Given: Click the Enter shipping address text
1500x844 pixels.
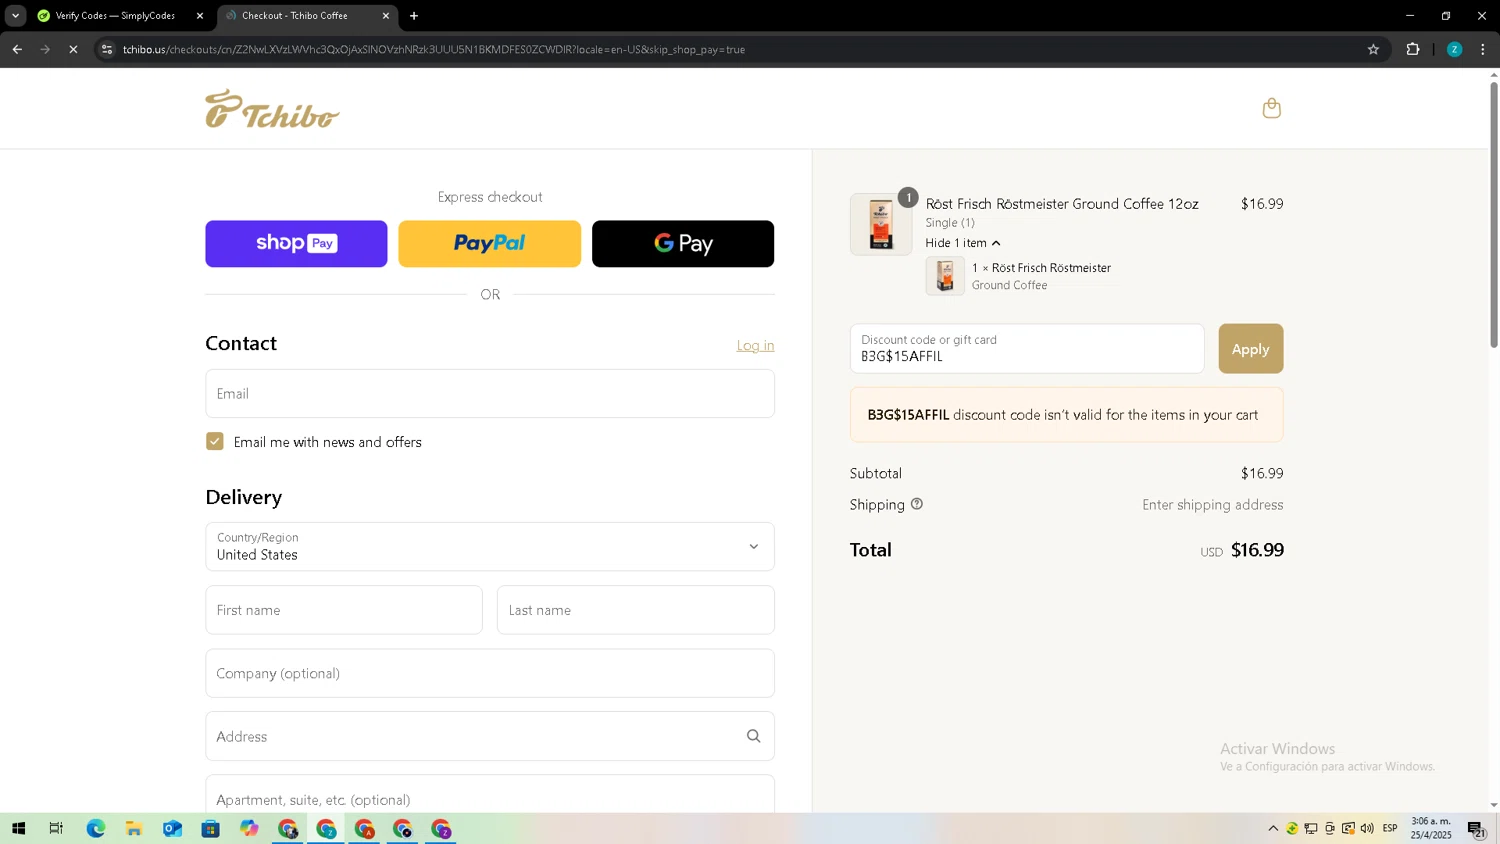Looking at the screenshot, I should (x=1213, y=505).
